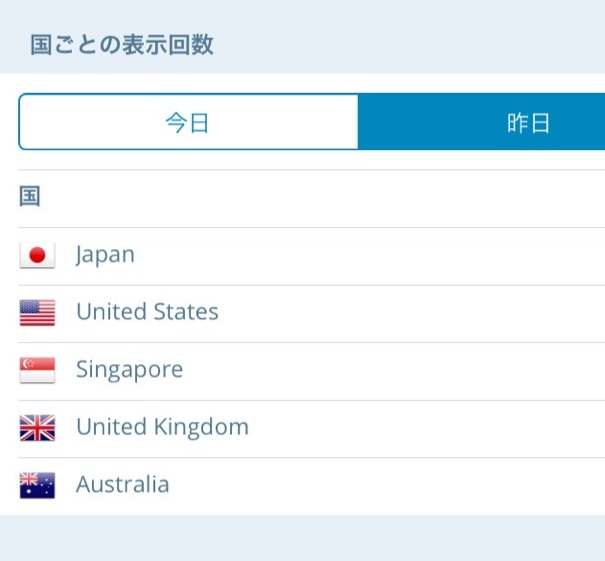Image resolution: width=605 pixels, height=561 pixels.
Task: Click the Australia flag icon
Action: (x=37, y=486)
